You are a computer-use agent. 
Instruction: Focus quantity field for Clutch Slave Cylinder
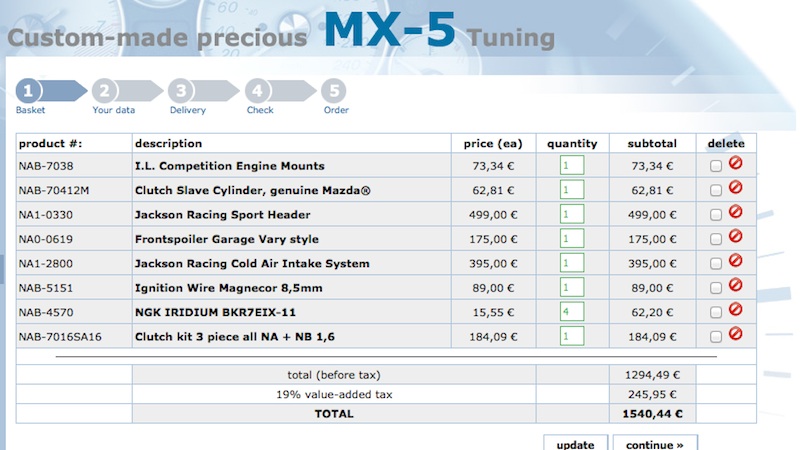click(x=572, y=190)
